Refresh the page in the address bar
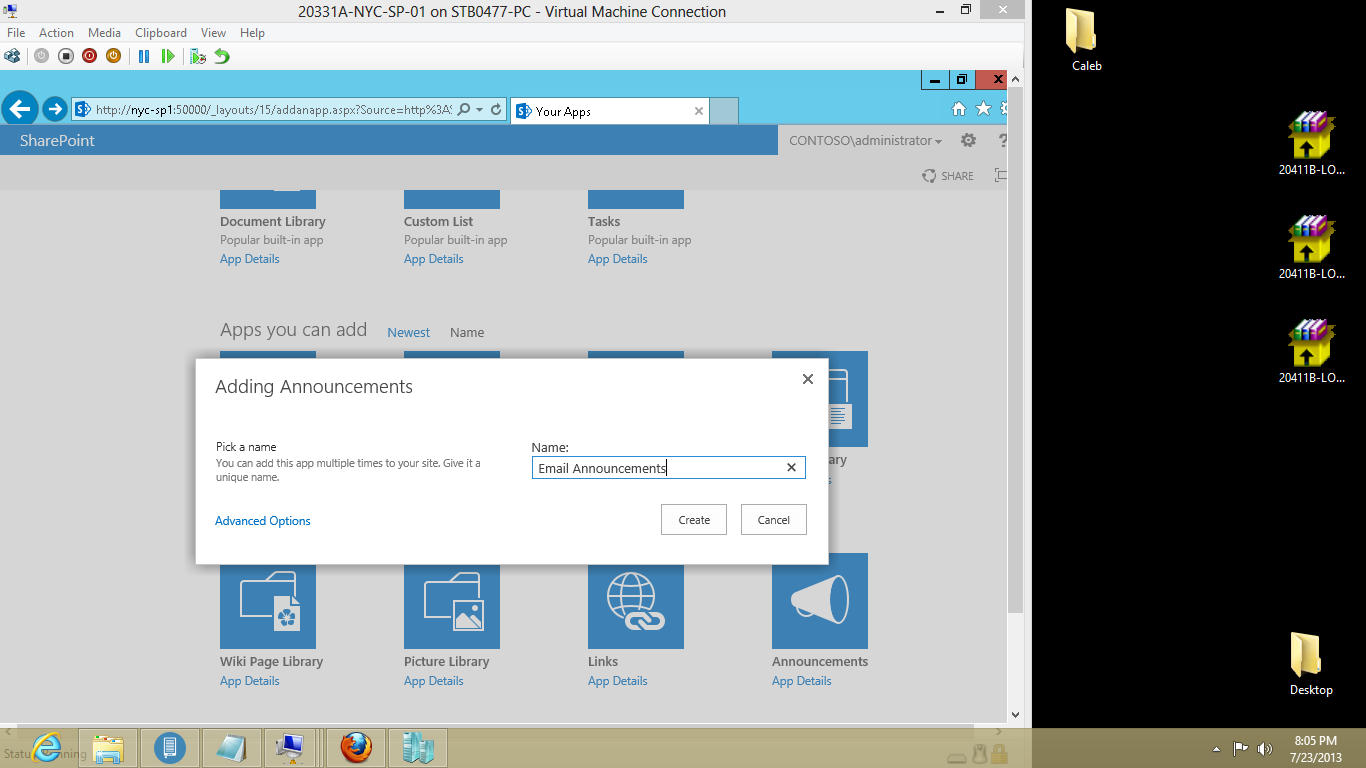 tap(496, 110)
